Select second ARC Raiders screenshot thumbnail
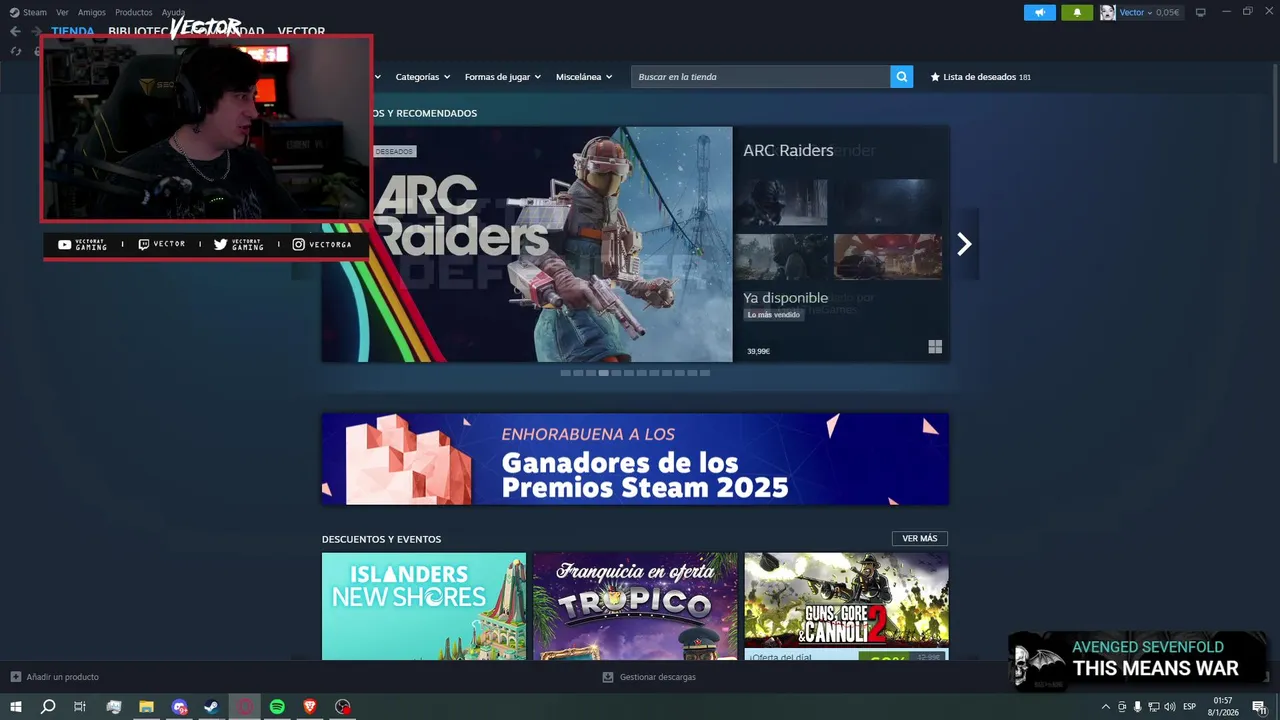The image size is (1280, 720). 888,203
